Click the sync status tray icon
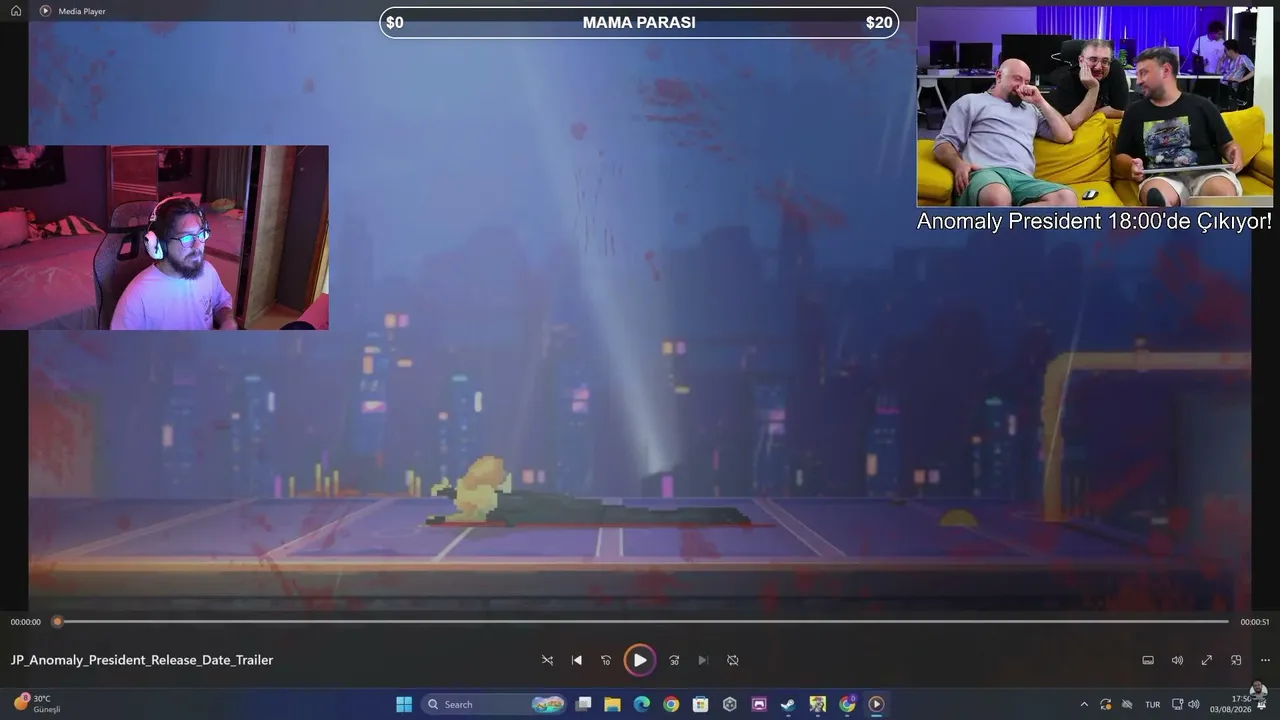The image size is (1280, 720). tap(1106, 704)
